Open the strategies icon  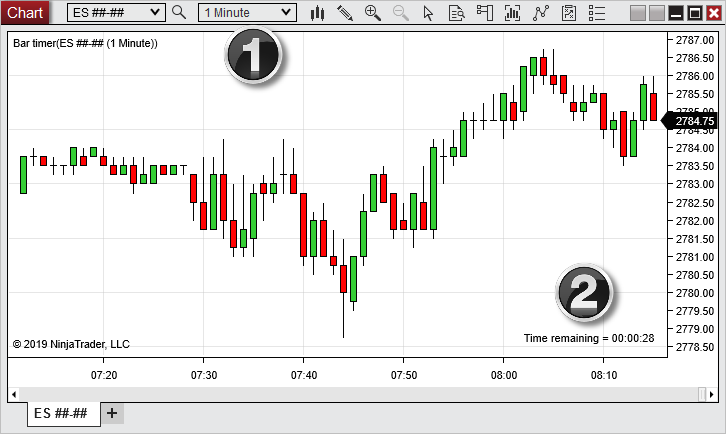[x=541, y=13]
